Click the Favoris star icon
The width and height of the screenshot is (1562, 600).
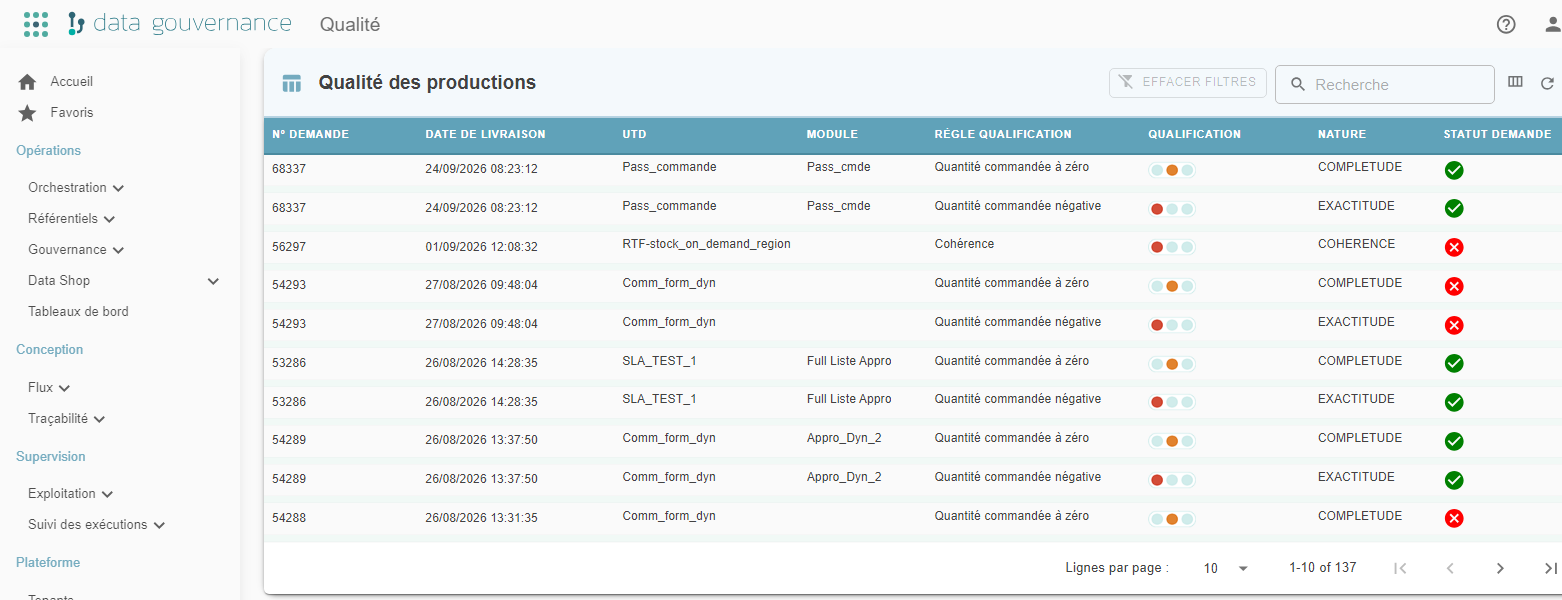pos(27,113)
